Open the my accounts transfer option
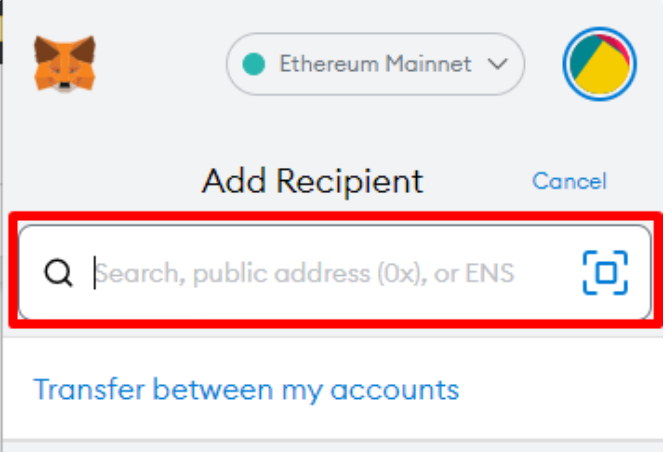The height and width of the screenshot is (452, 666). pyautogui.click(x=246, y=389)
